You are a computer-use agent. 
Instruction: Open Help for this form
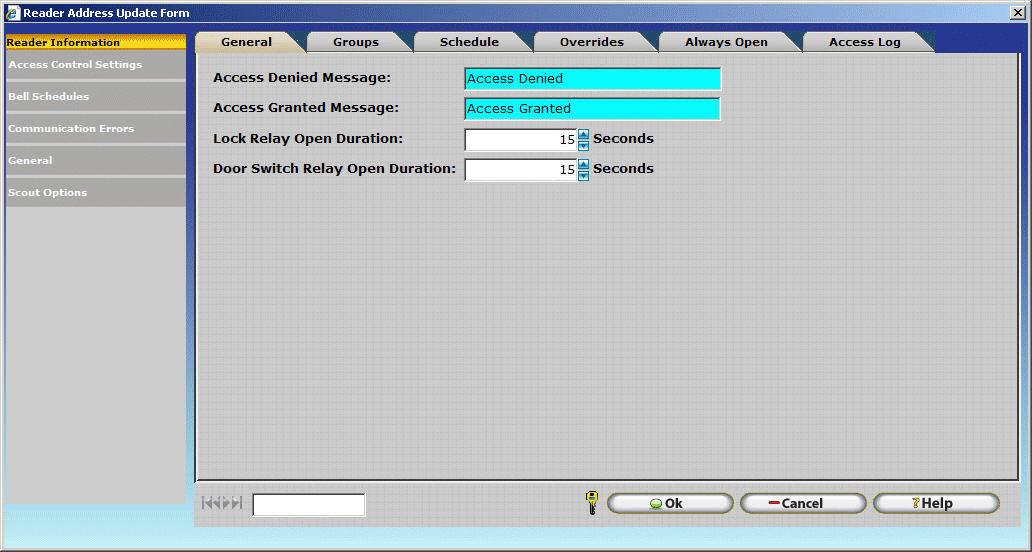935,503
